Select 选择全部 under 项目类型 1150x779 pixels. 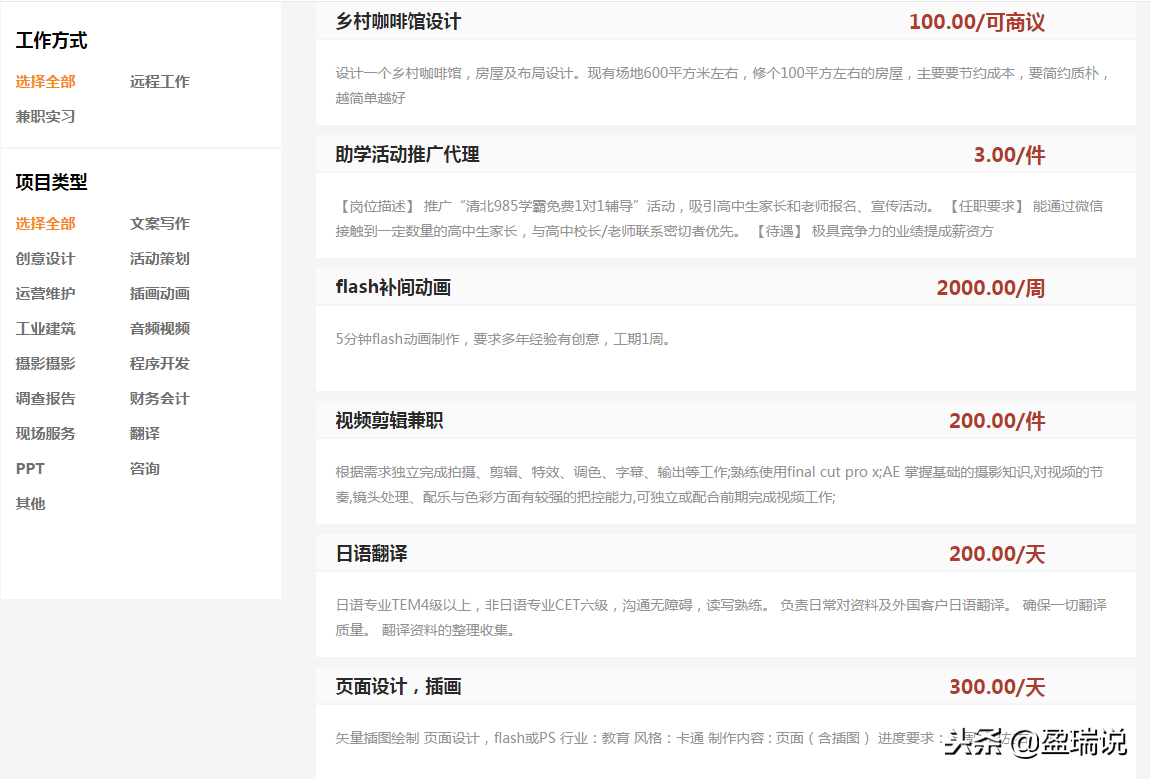pos(45,224)
